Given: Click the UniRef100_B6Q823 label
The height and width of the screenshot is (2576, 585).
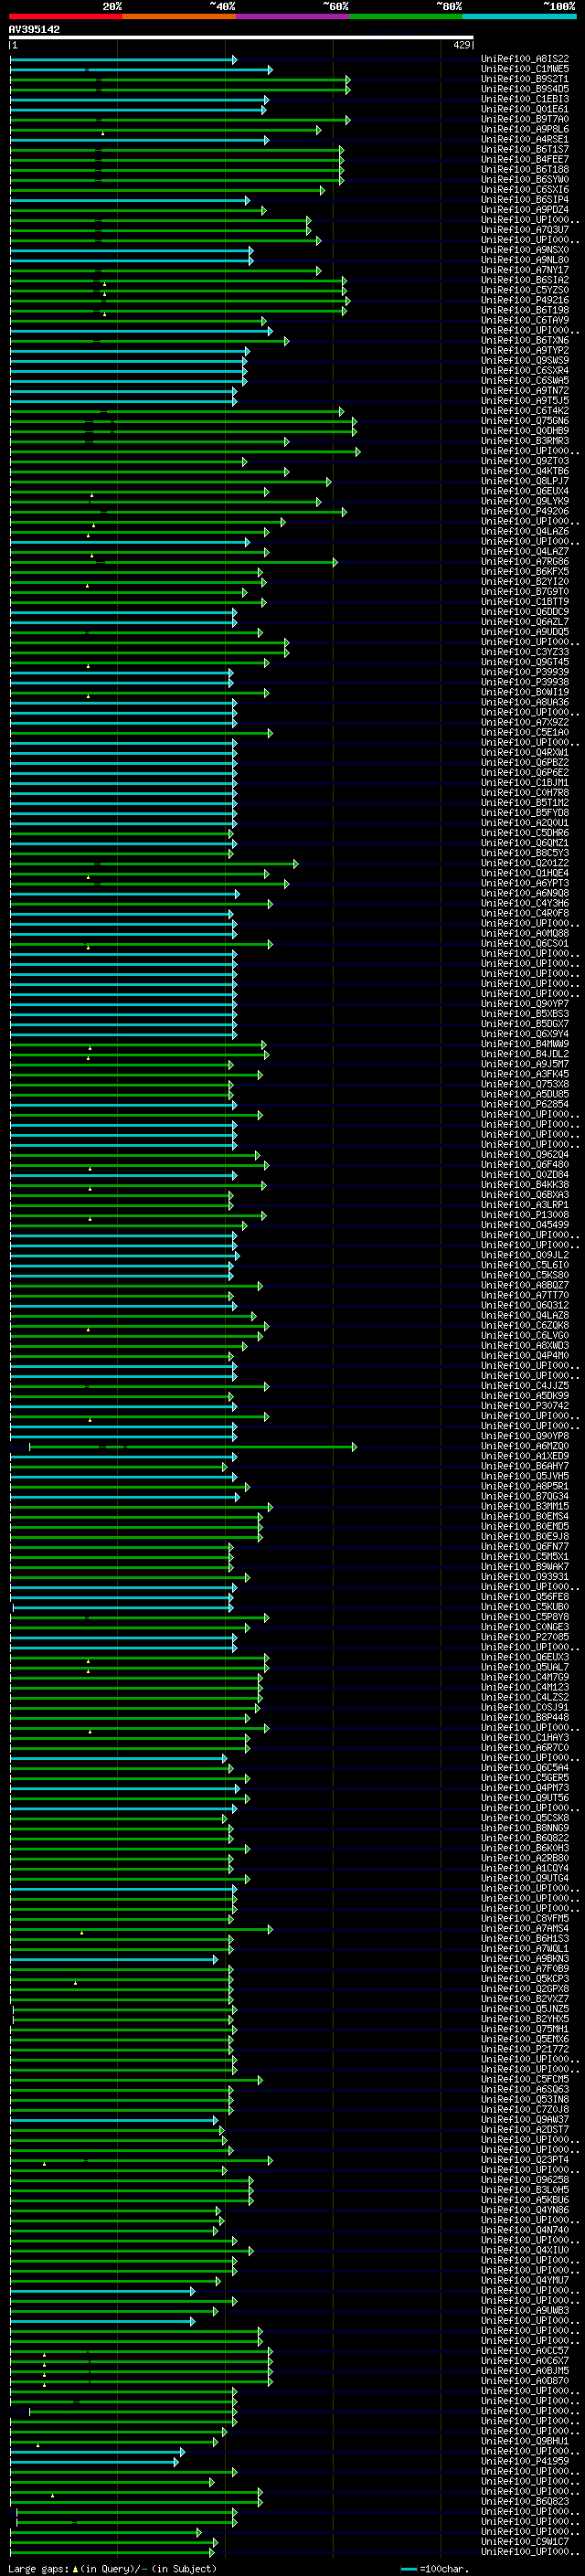Looking at the screenshot, I should (x=525, y=2501).
